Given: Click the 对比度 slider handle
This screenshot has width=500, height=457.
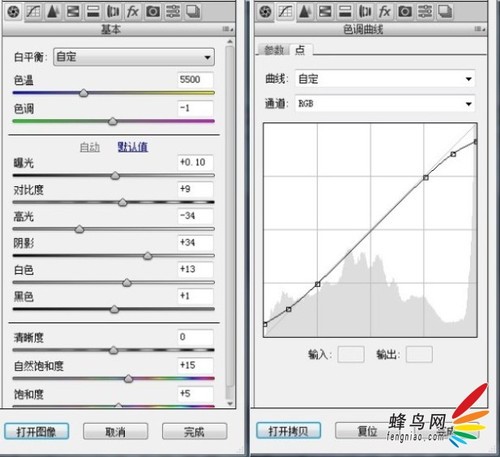Looking at the screenshot, I should click(x=123, y=202).
